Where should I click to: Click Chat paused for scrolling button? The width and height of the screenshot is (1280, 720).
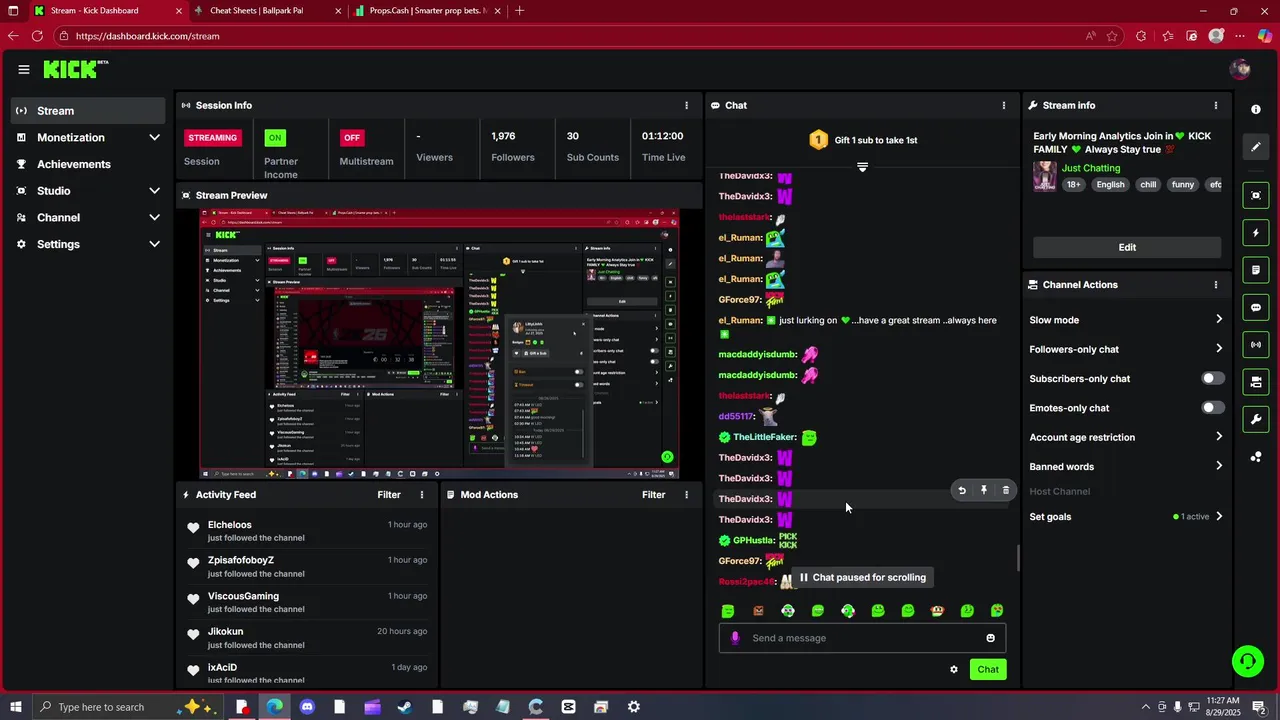(x=862, y=577)
